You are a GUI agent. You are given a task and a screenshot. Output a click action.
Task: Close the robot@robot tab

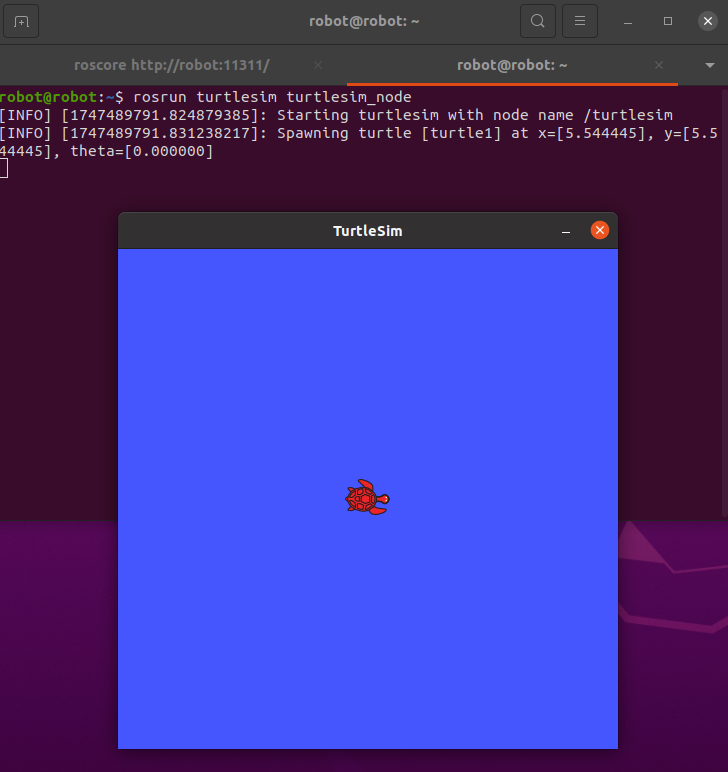(x=660, y=65)
